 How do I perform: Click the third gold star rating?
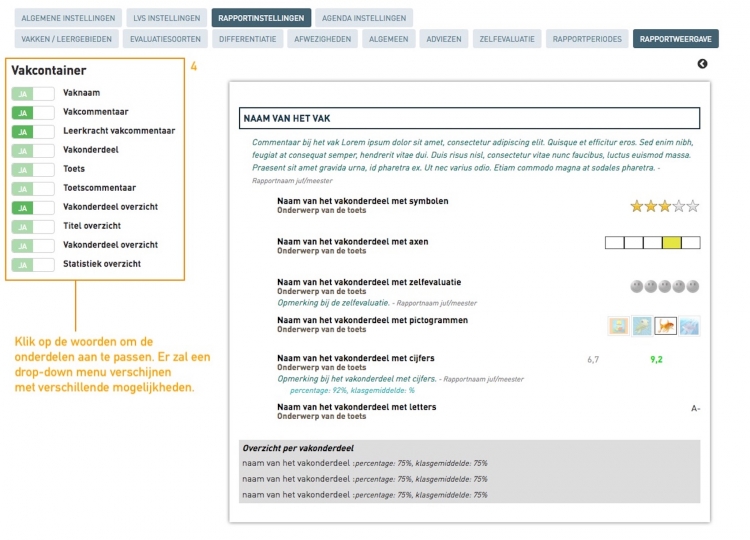click(x=664, y=207)
